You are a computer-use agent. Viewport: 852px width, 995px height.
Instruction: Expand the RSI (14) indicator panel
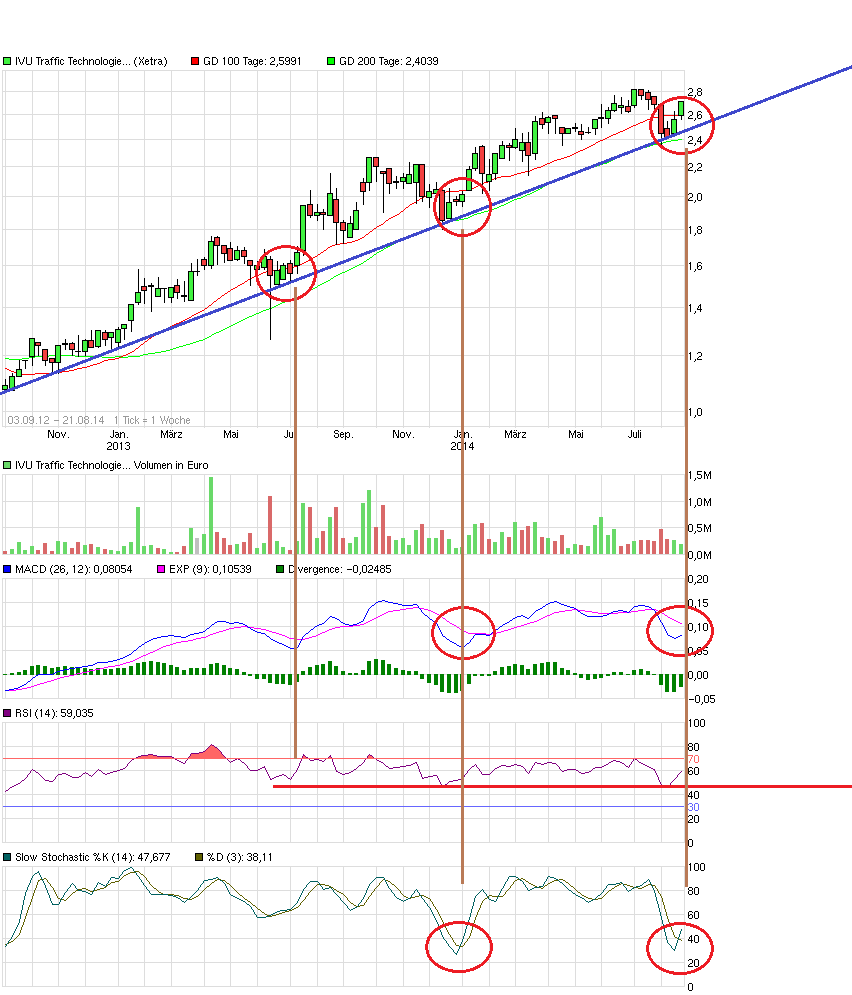click(55, 713)
